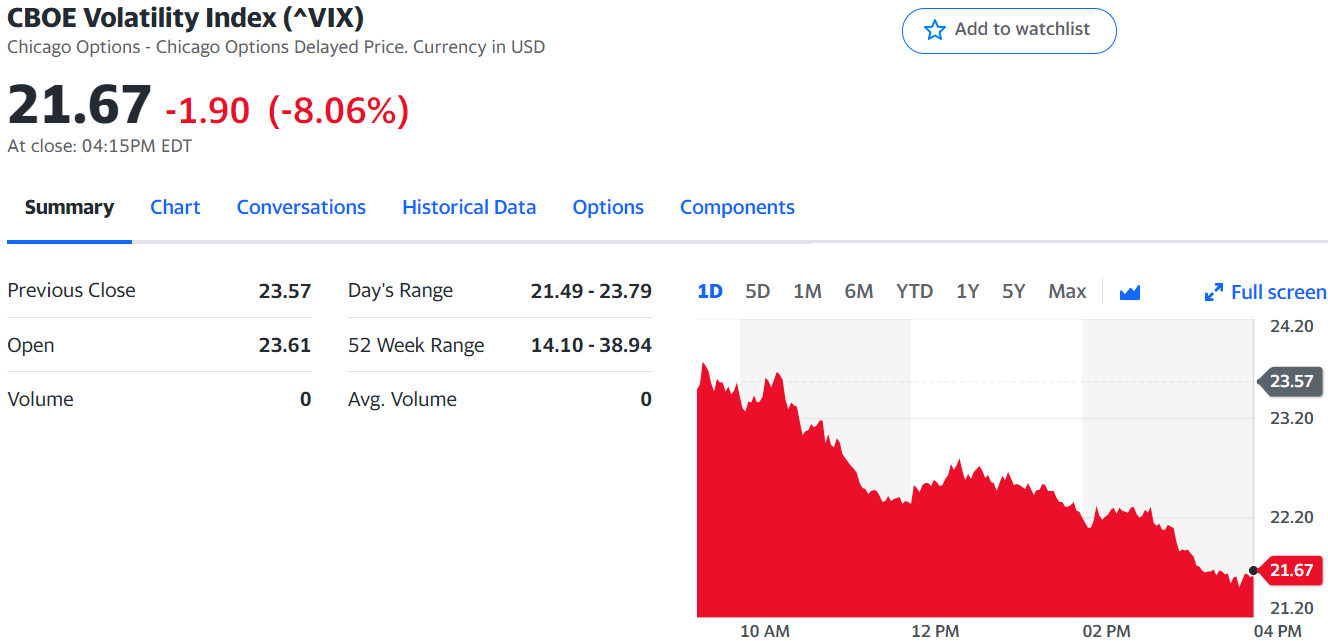This screenshot has height=641, width=1328.
Task: Click the 02 PM x-axis label
Action: click(1106, 631)
